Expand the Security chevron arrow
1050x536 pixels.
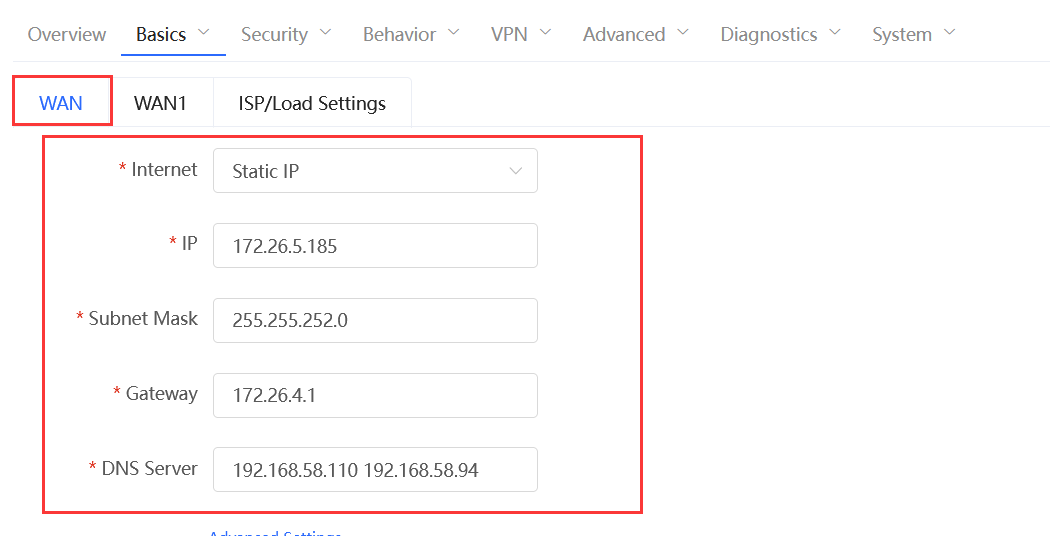[325, 32]
